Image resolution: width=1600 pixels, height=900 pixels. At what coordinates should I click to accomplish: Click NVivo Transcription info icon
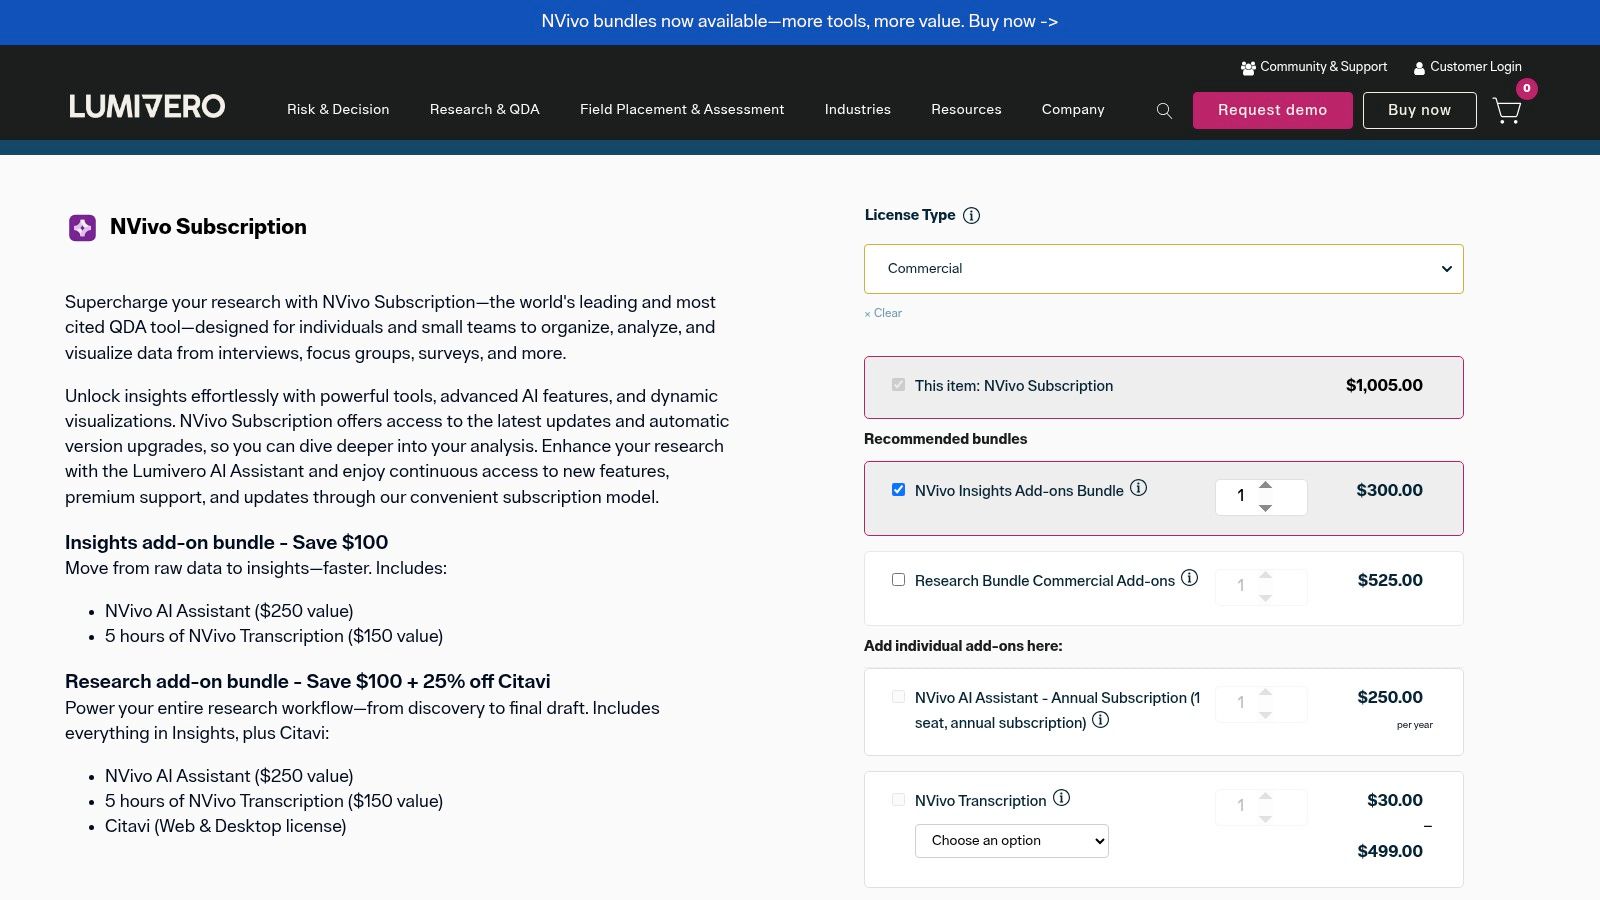click(1061, 798)
